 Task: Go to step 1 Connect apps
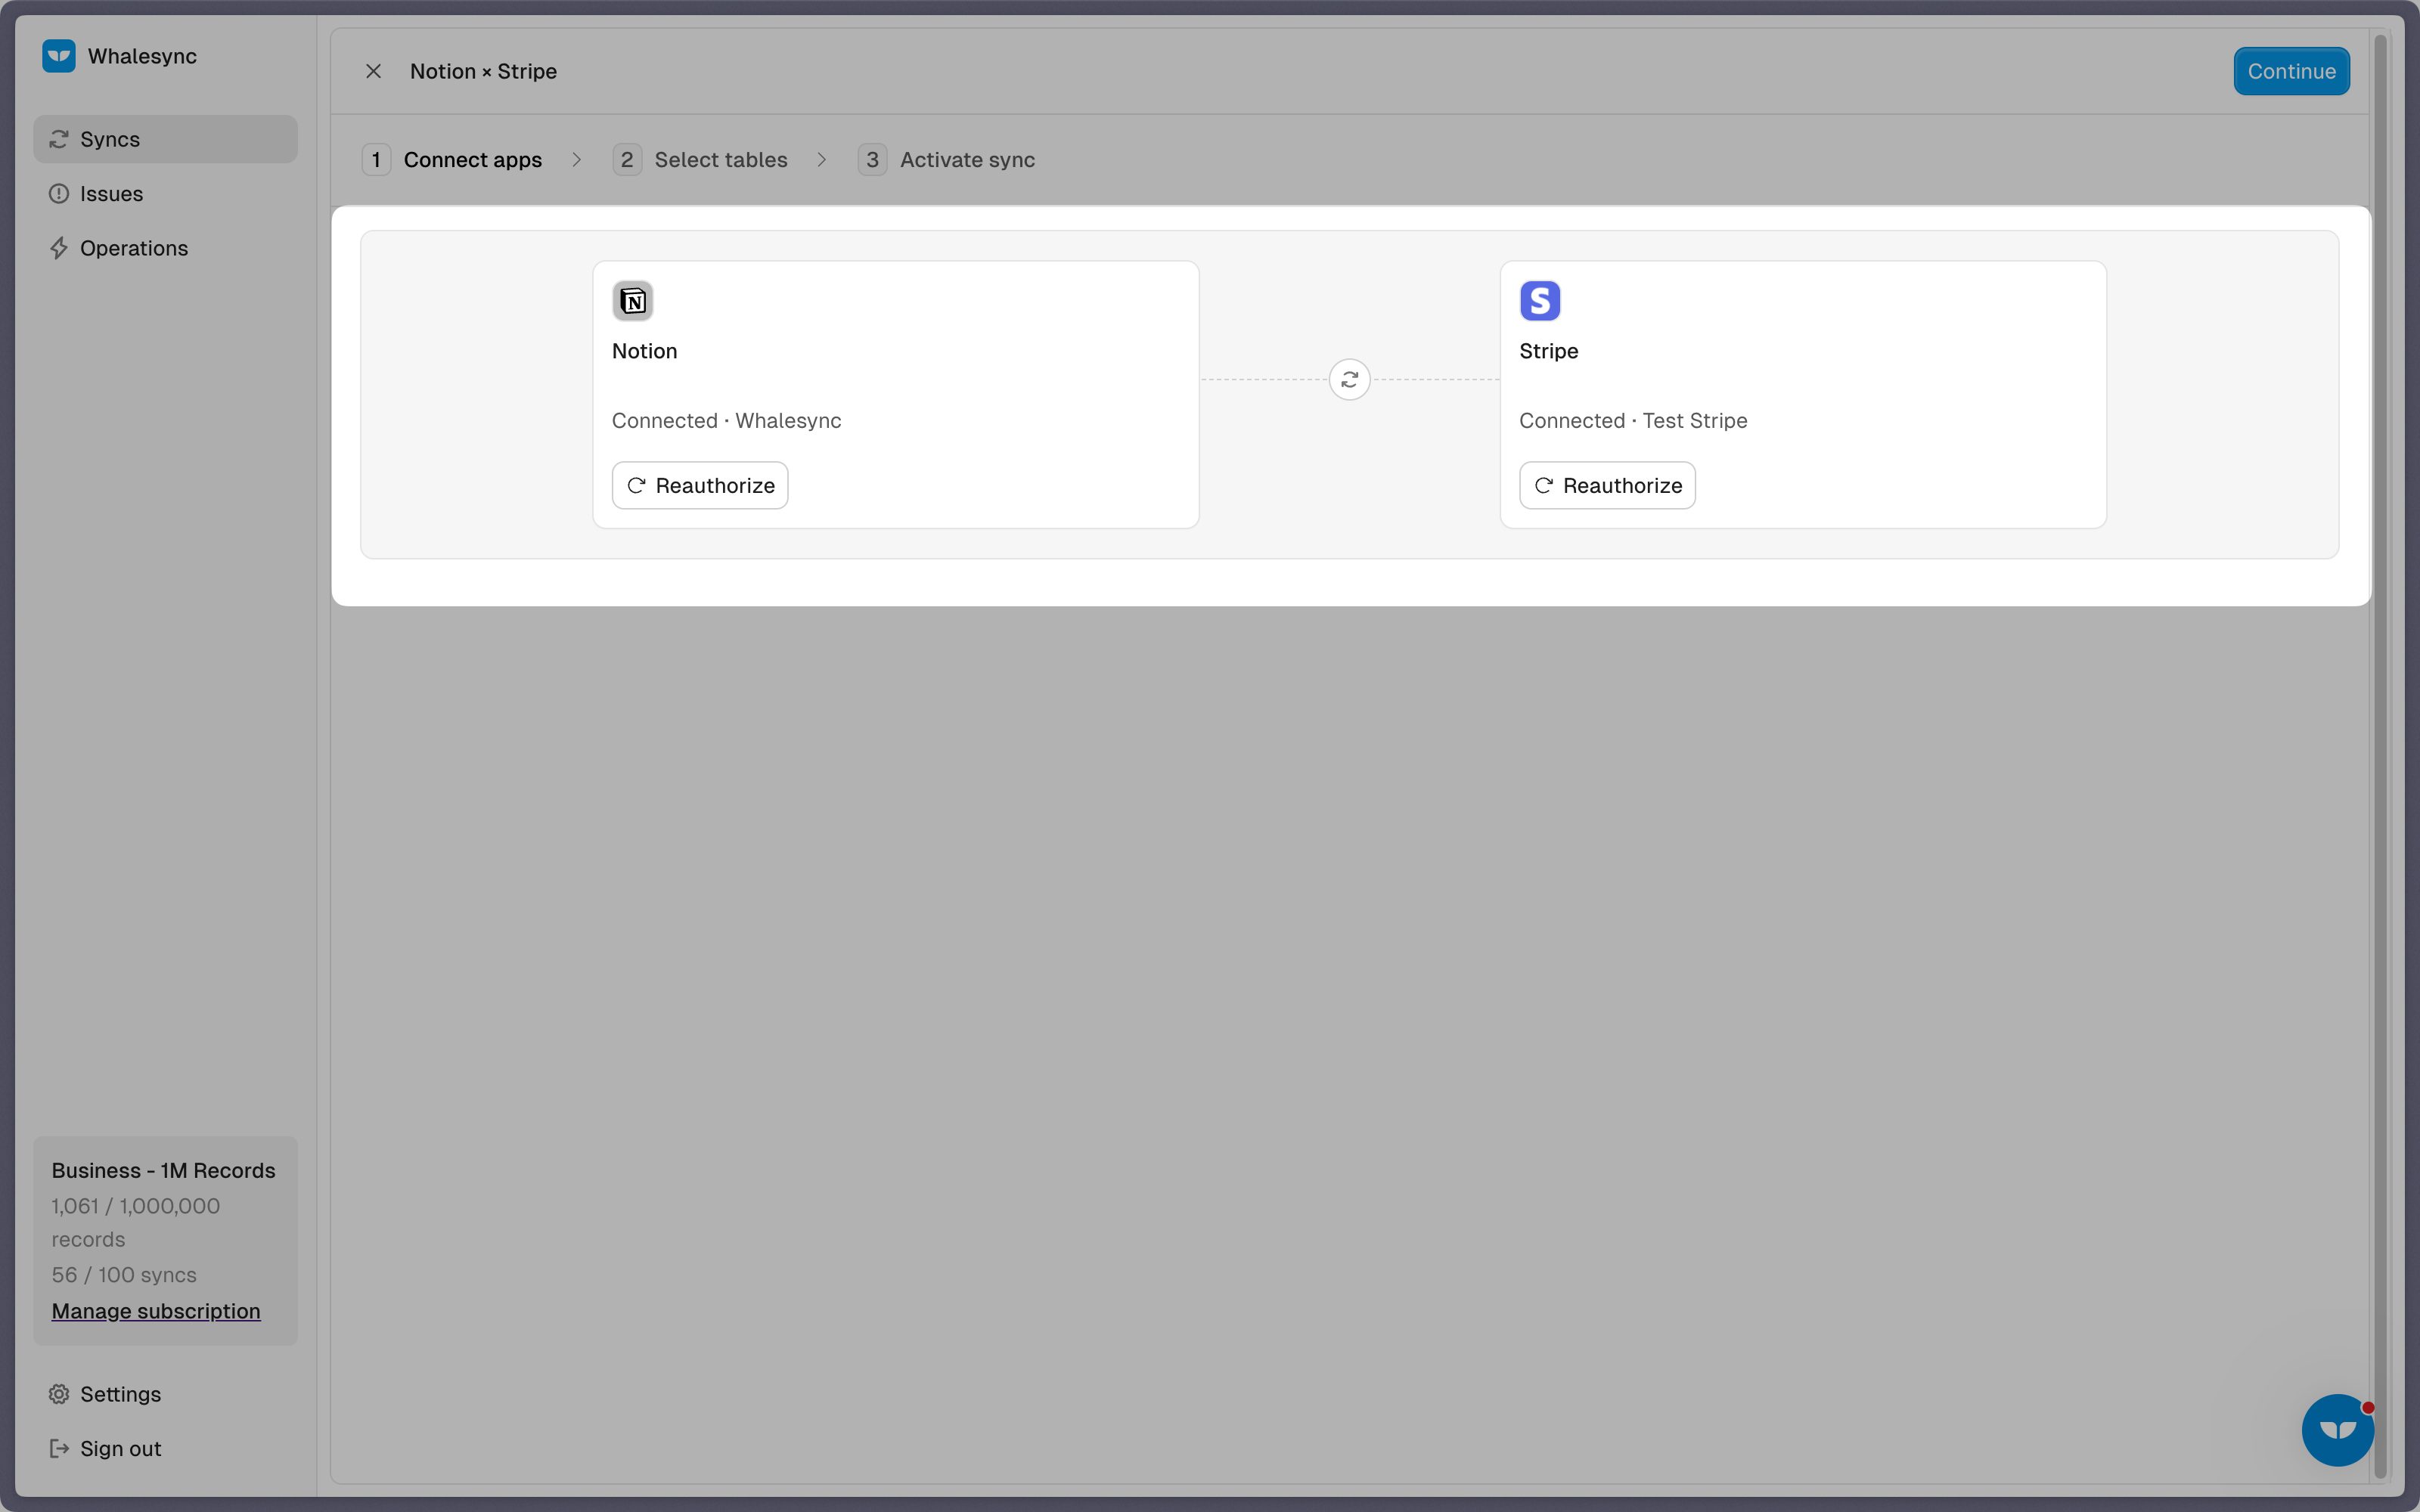(x=452, y=160)
